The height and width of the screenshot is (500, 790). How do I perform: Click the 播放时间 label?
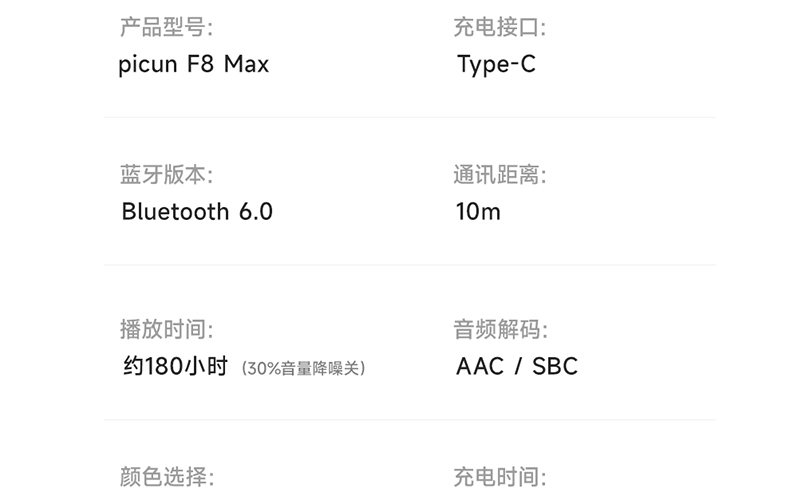coord(166,329)
